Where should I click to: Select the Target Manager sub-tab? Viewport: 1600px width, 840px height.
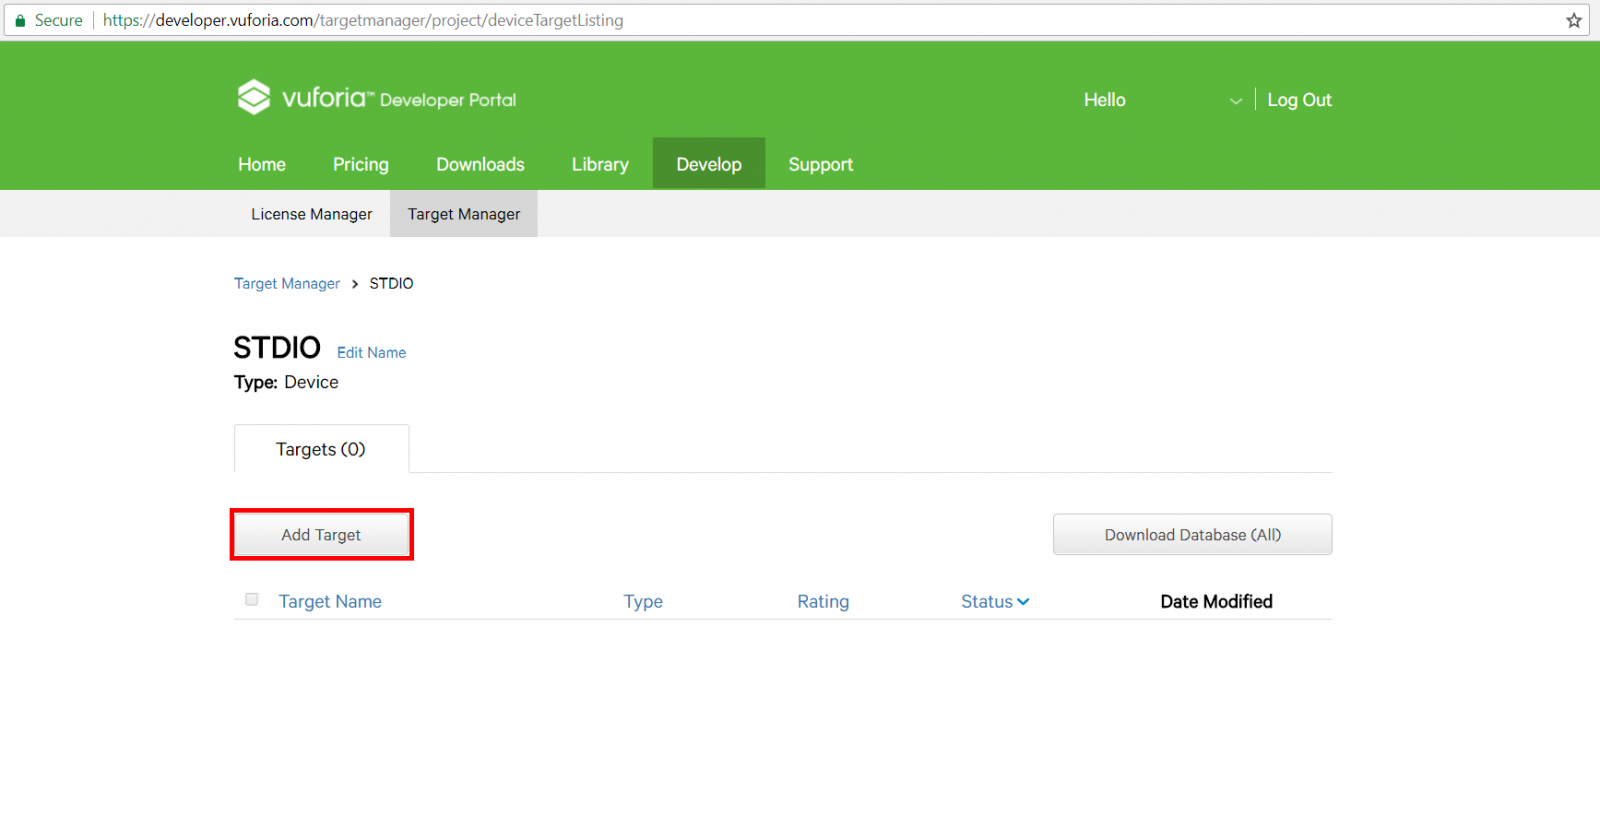[x=464, y=214]
